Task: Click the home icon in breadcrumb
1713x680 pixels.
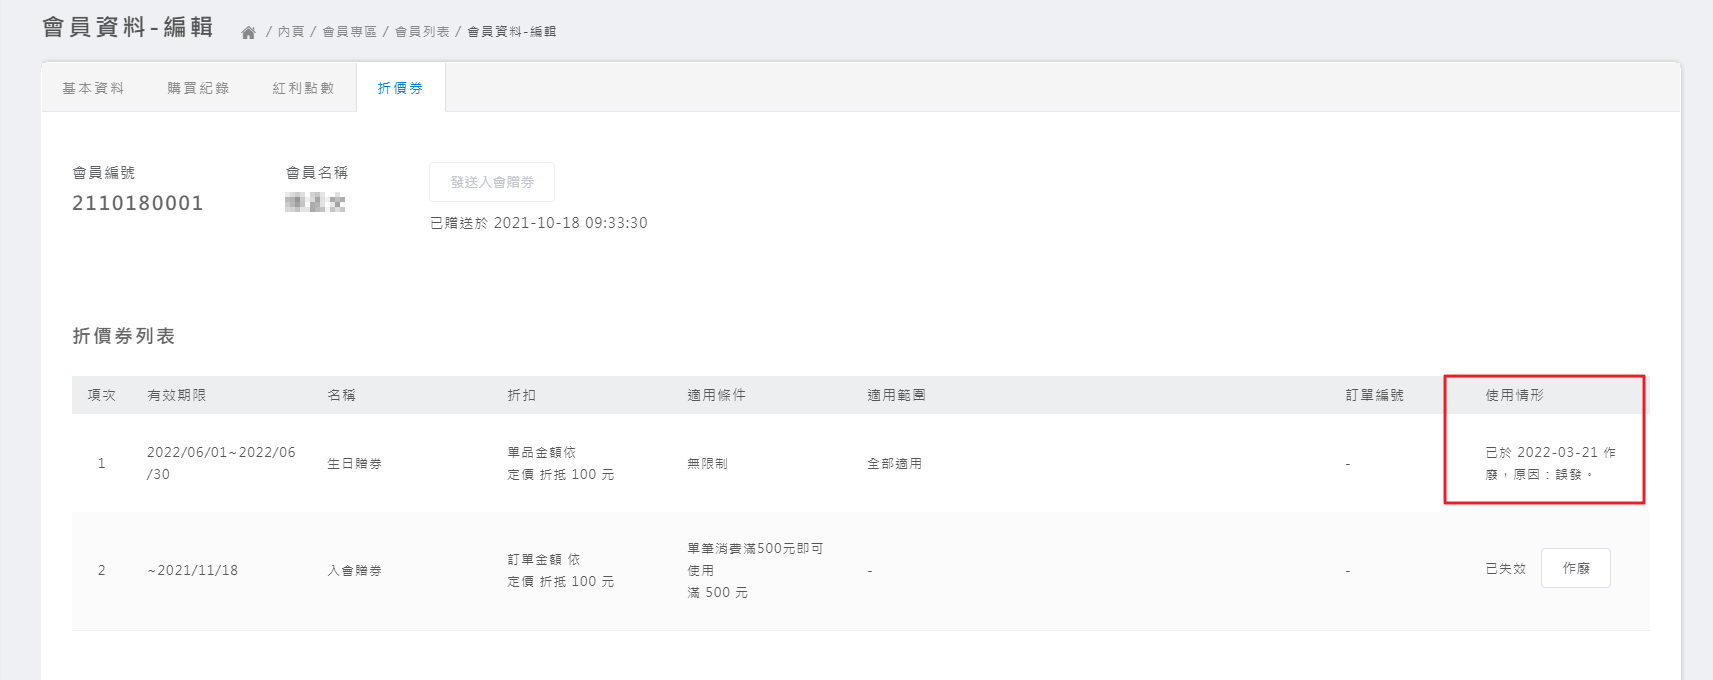Action: click(x=249, y=32)
